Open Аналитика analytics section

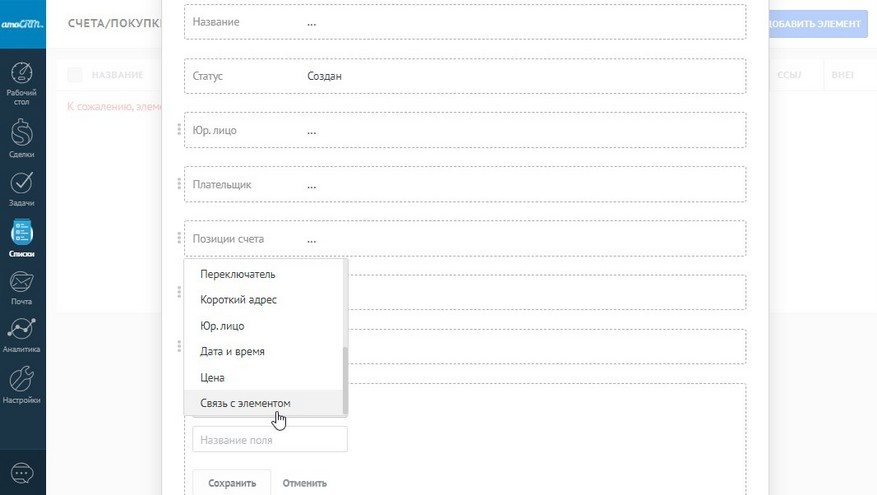point(22,335)
